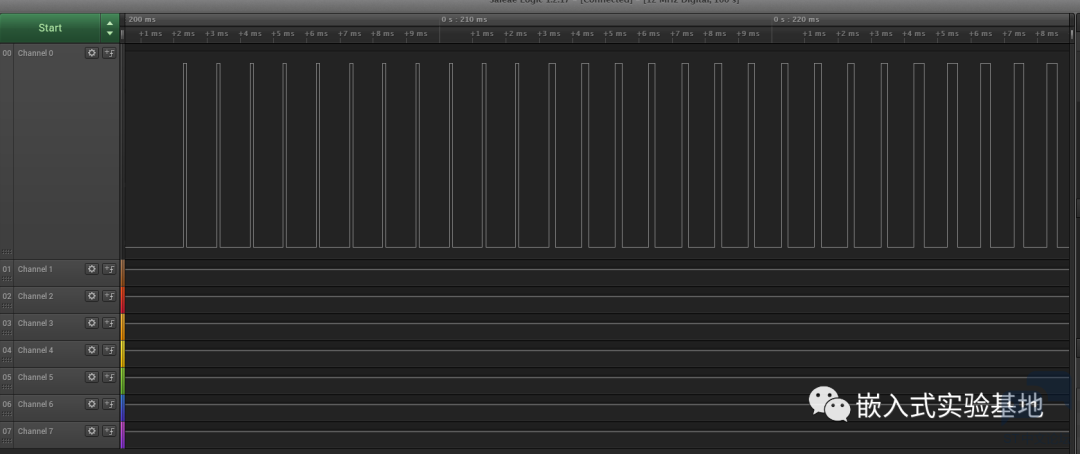The width and height of the screenshot is (1080, 454).
Task: Open Channel 6 settings gear
Action: click(92, 404)
